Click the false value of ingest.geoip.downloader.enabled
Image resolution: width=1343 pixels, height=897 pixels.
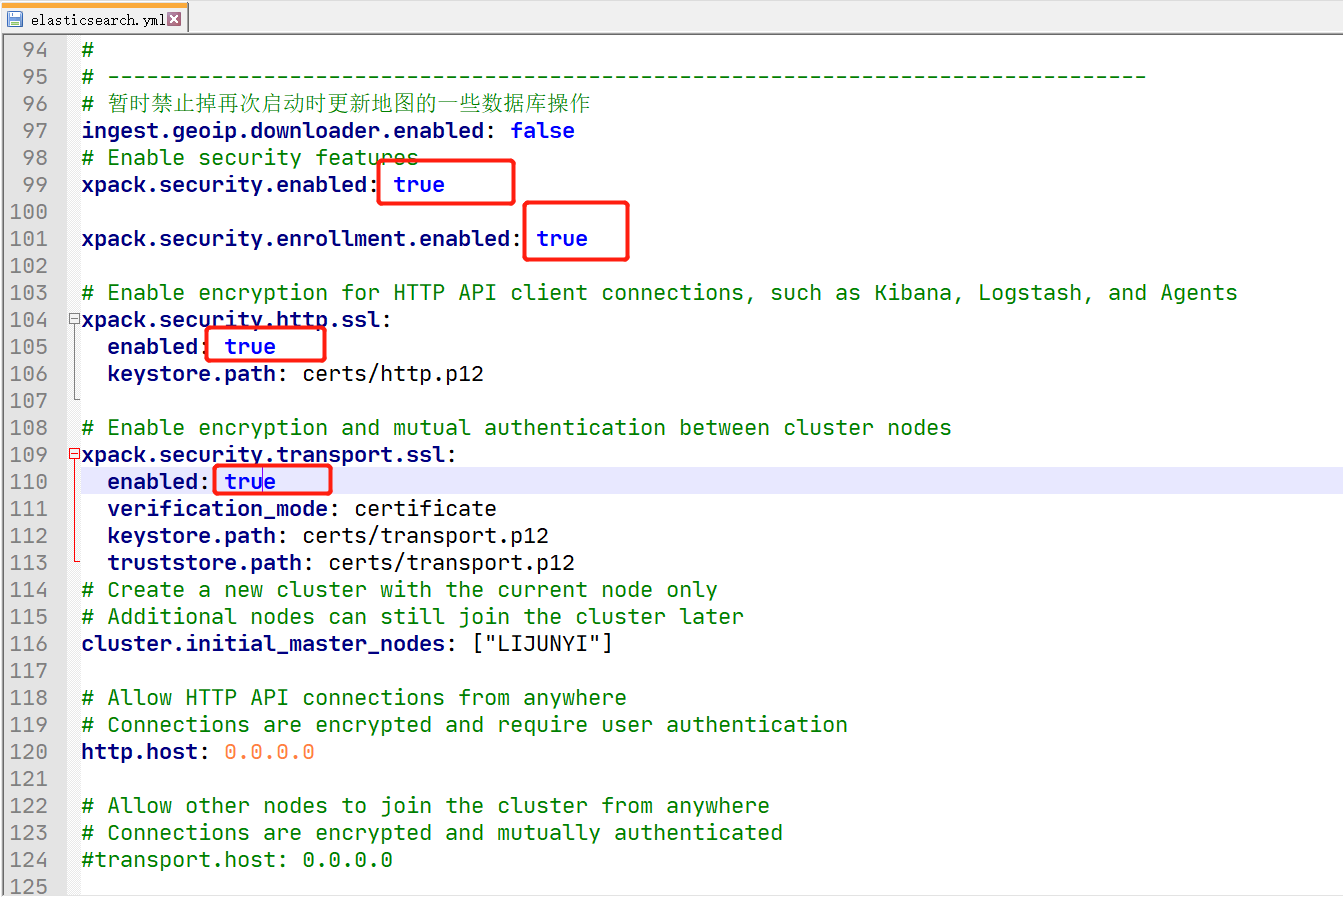[x=542, y=131]
